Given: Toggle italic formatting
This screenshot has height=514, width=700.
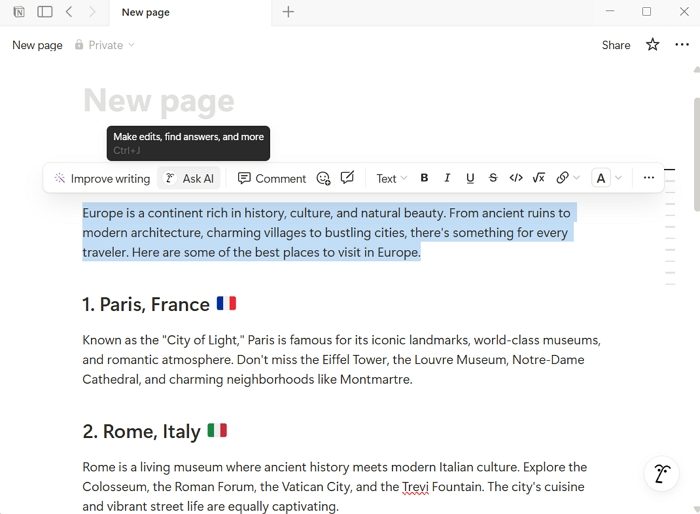Looking at the screenshot, I should [x=447, y=178].
